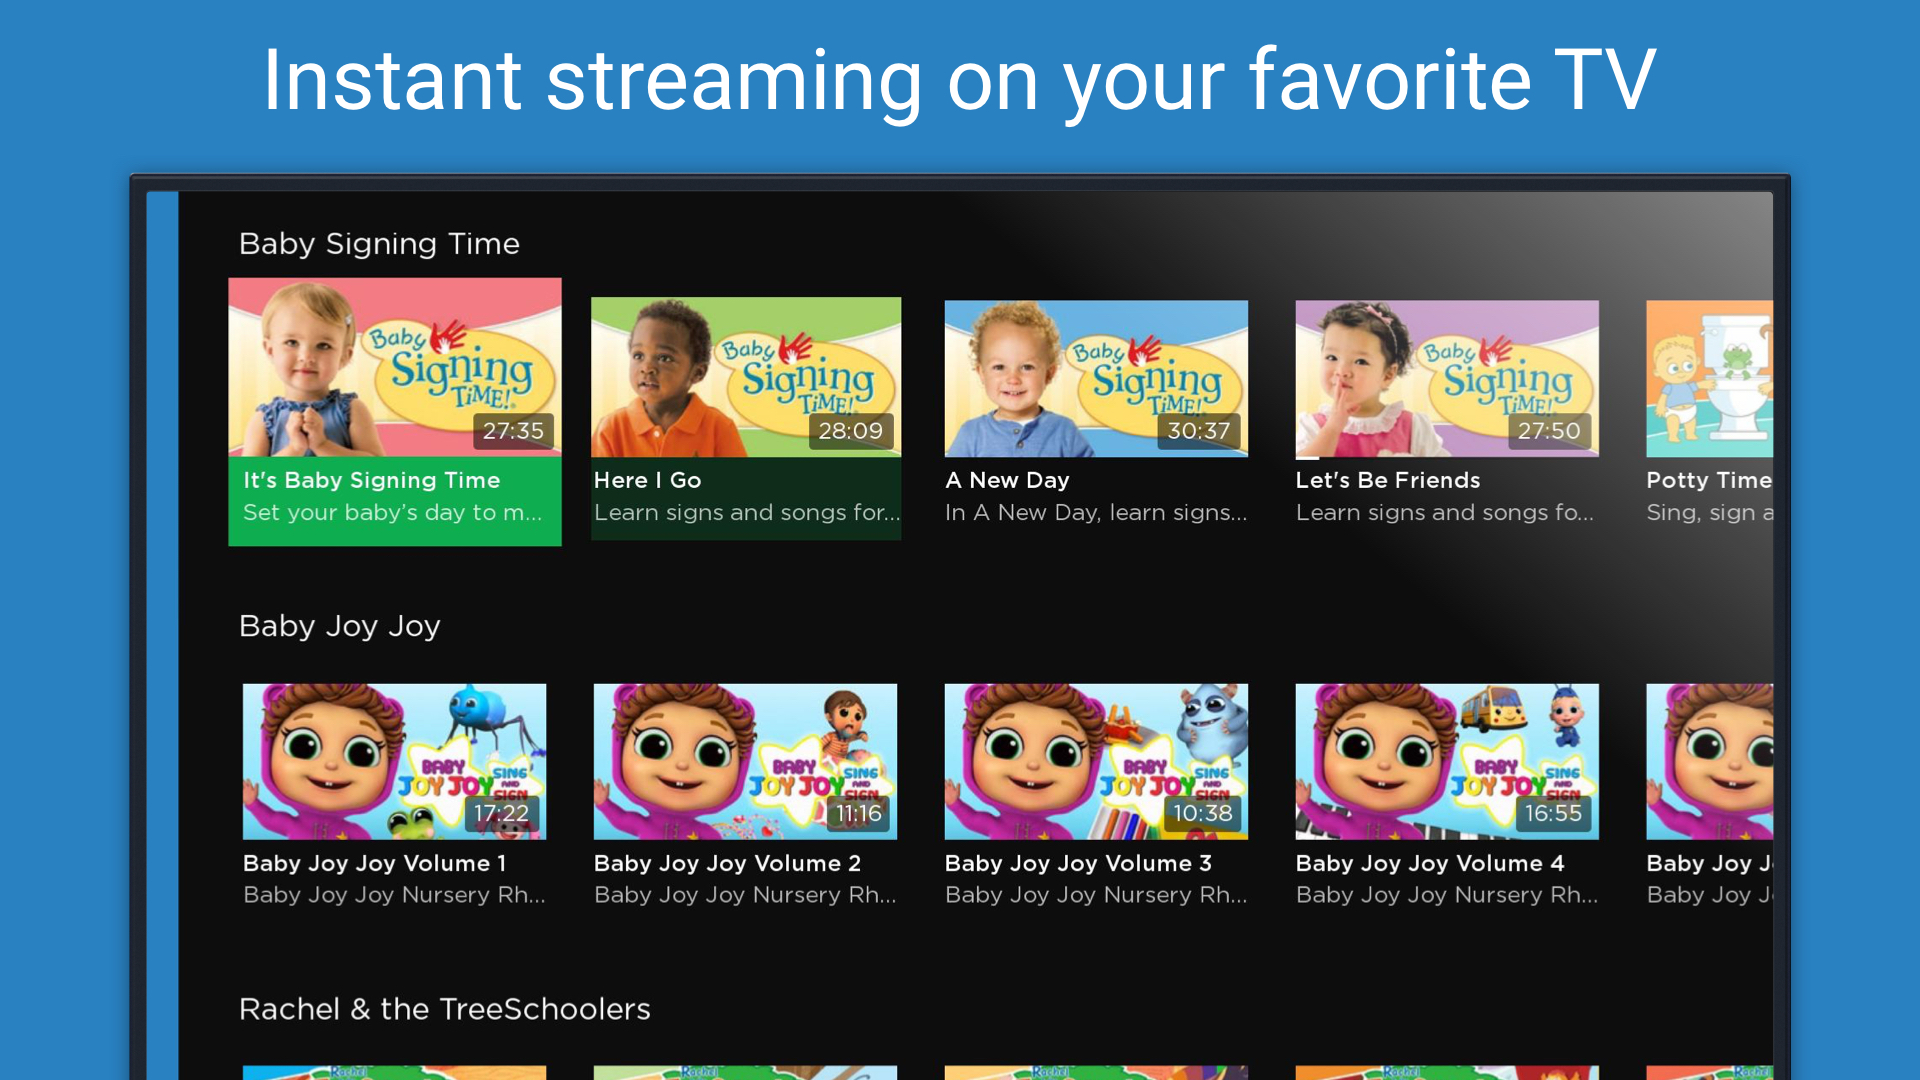Select Baby Joy Joy Volume 3 thumbnail
The width and height of the screenshot is (1920, 1080).
[x=1095, y=761]
